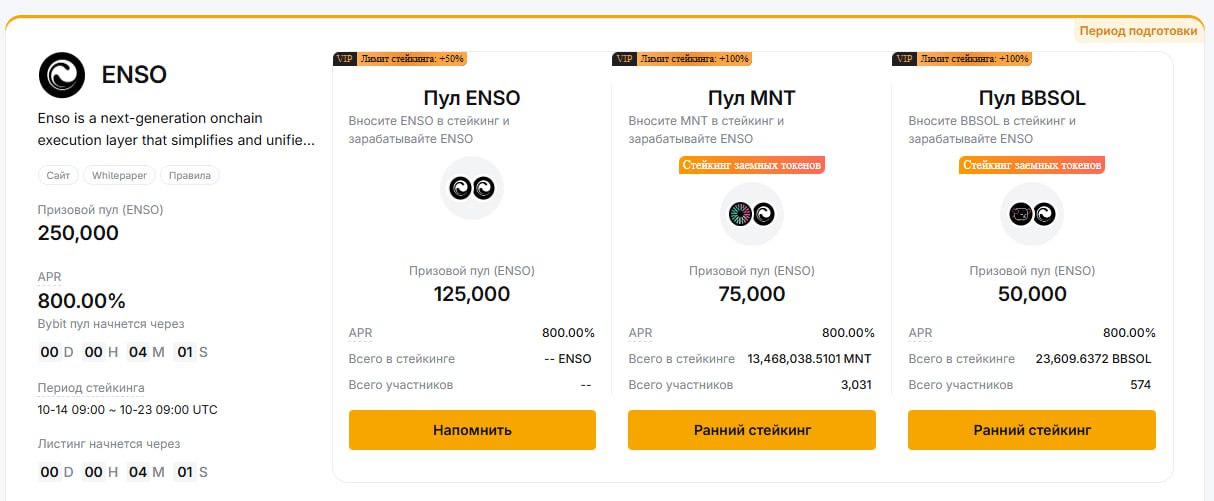Click the VIP badge on ENSO pool
1214x501 pixels.
tap(343, 59)
